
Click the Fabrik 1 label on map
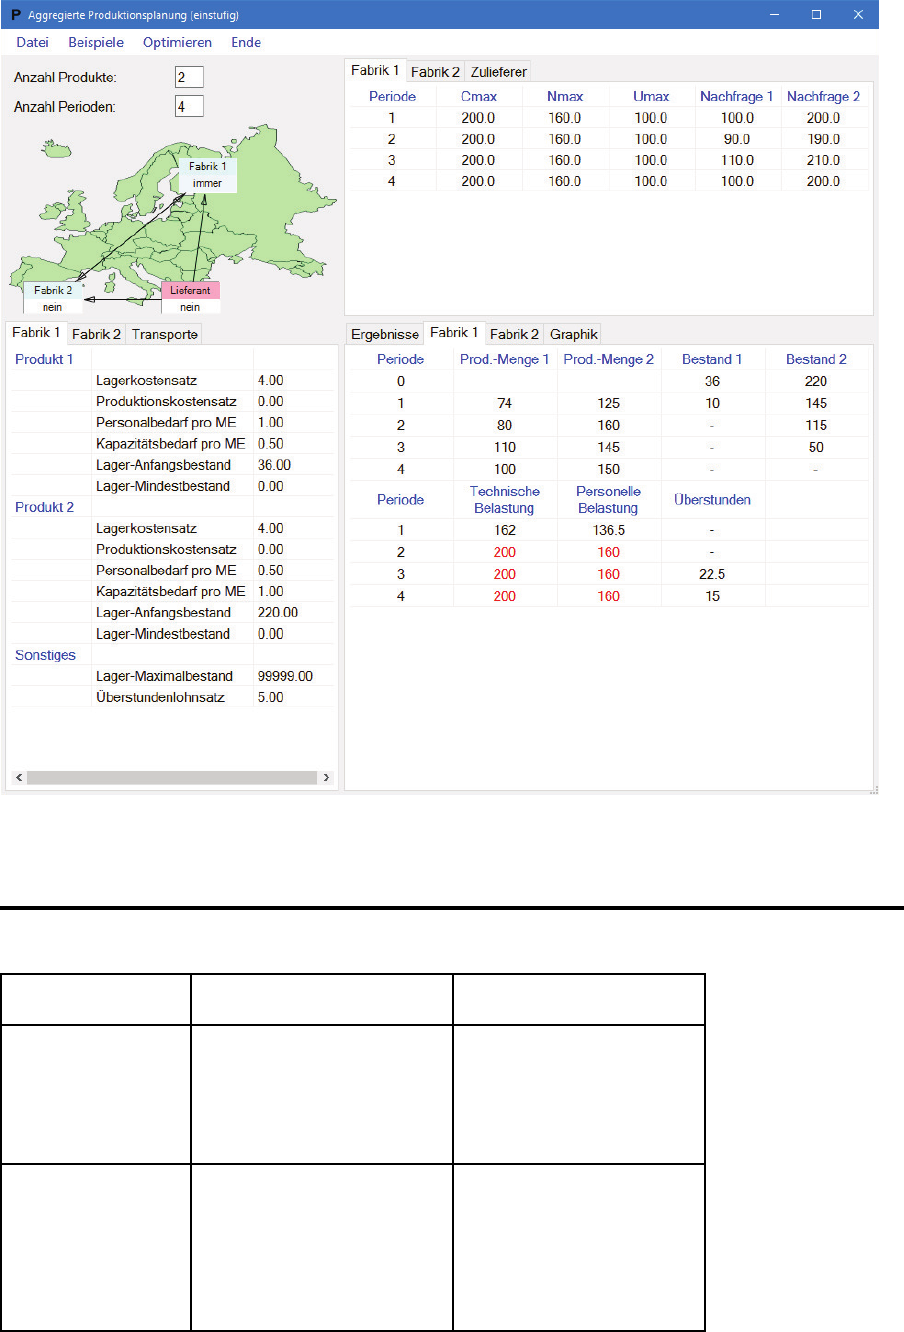coord(208,167)
